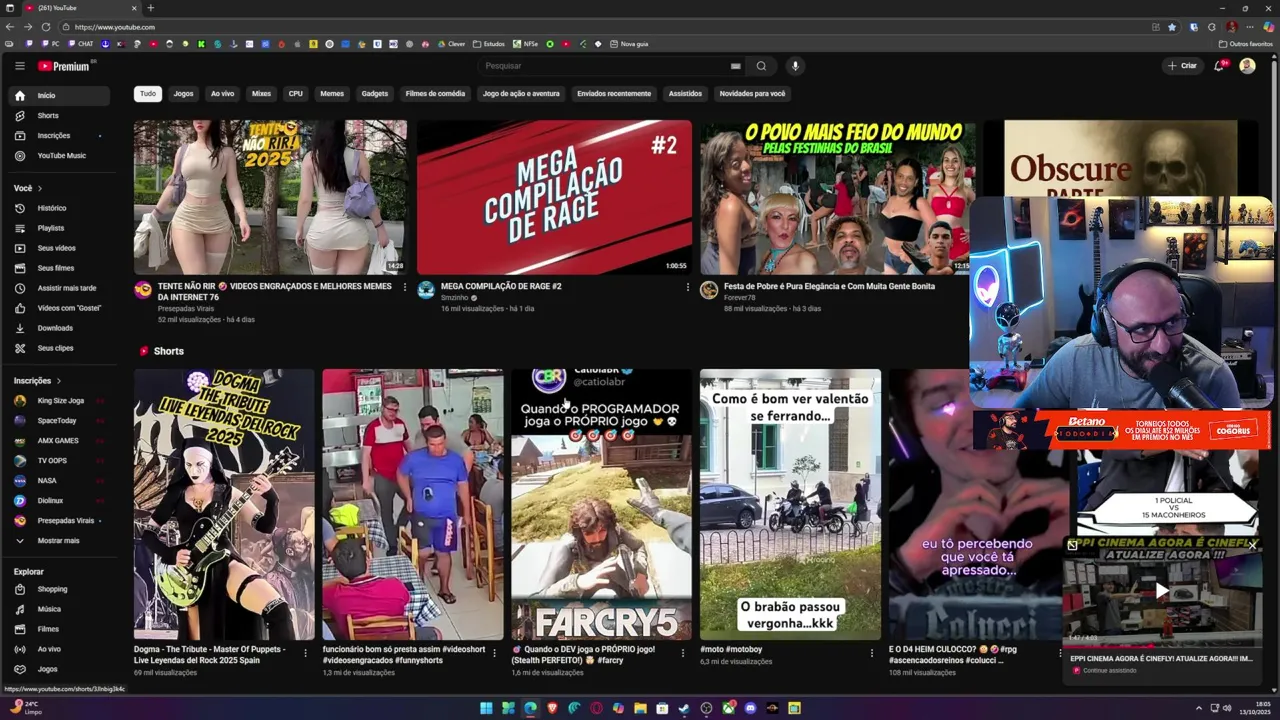Open the account avatar menu
The image size is (1280, 720).
(1247, 66)
